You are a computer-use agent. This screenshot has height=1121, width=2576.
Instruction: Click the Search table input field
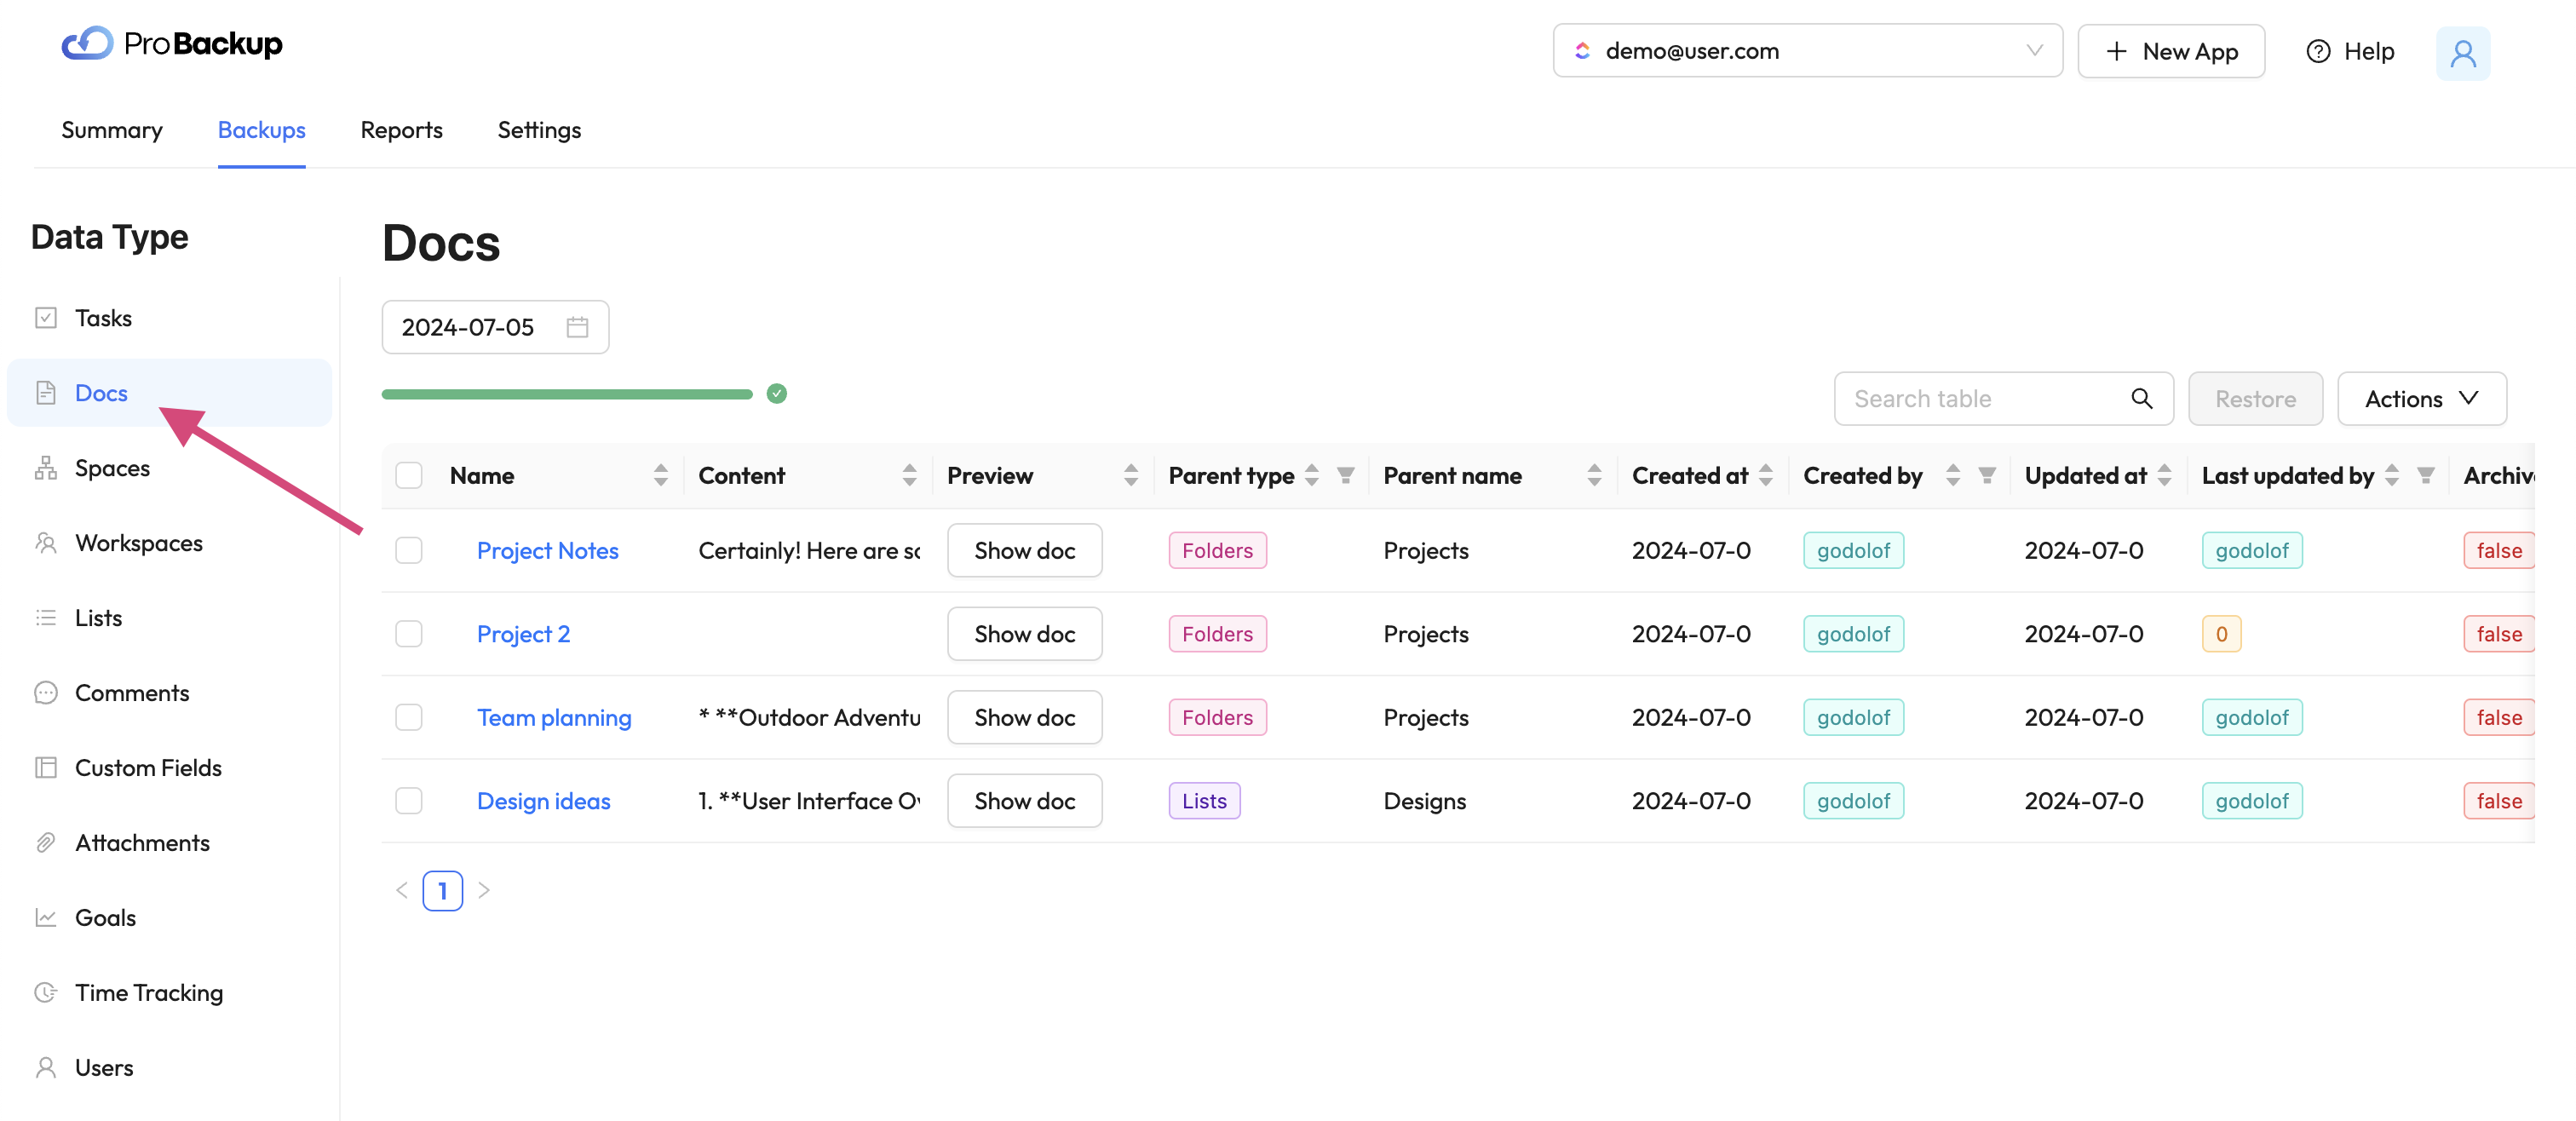pos(2003,399)
